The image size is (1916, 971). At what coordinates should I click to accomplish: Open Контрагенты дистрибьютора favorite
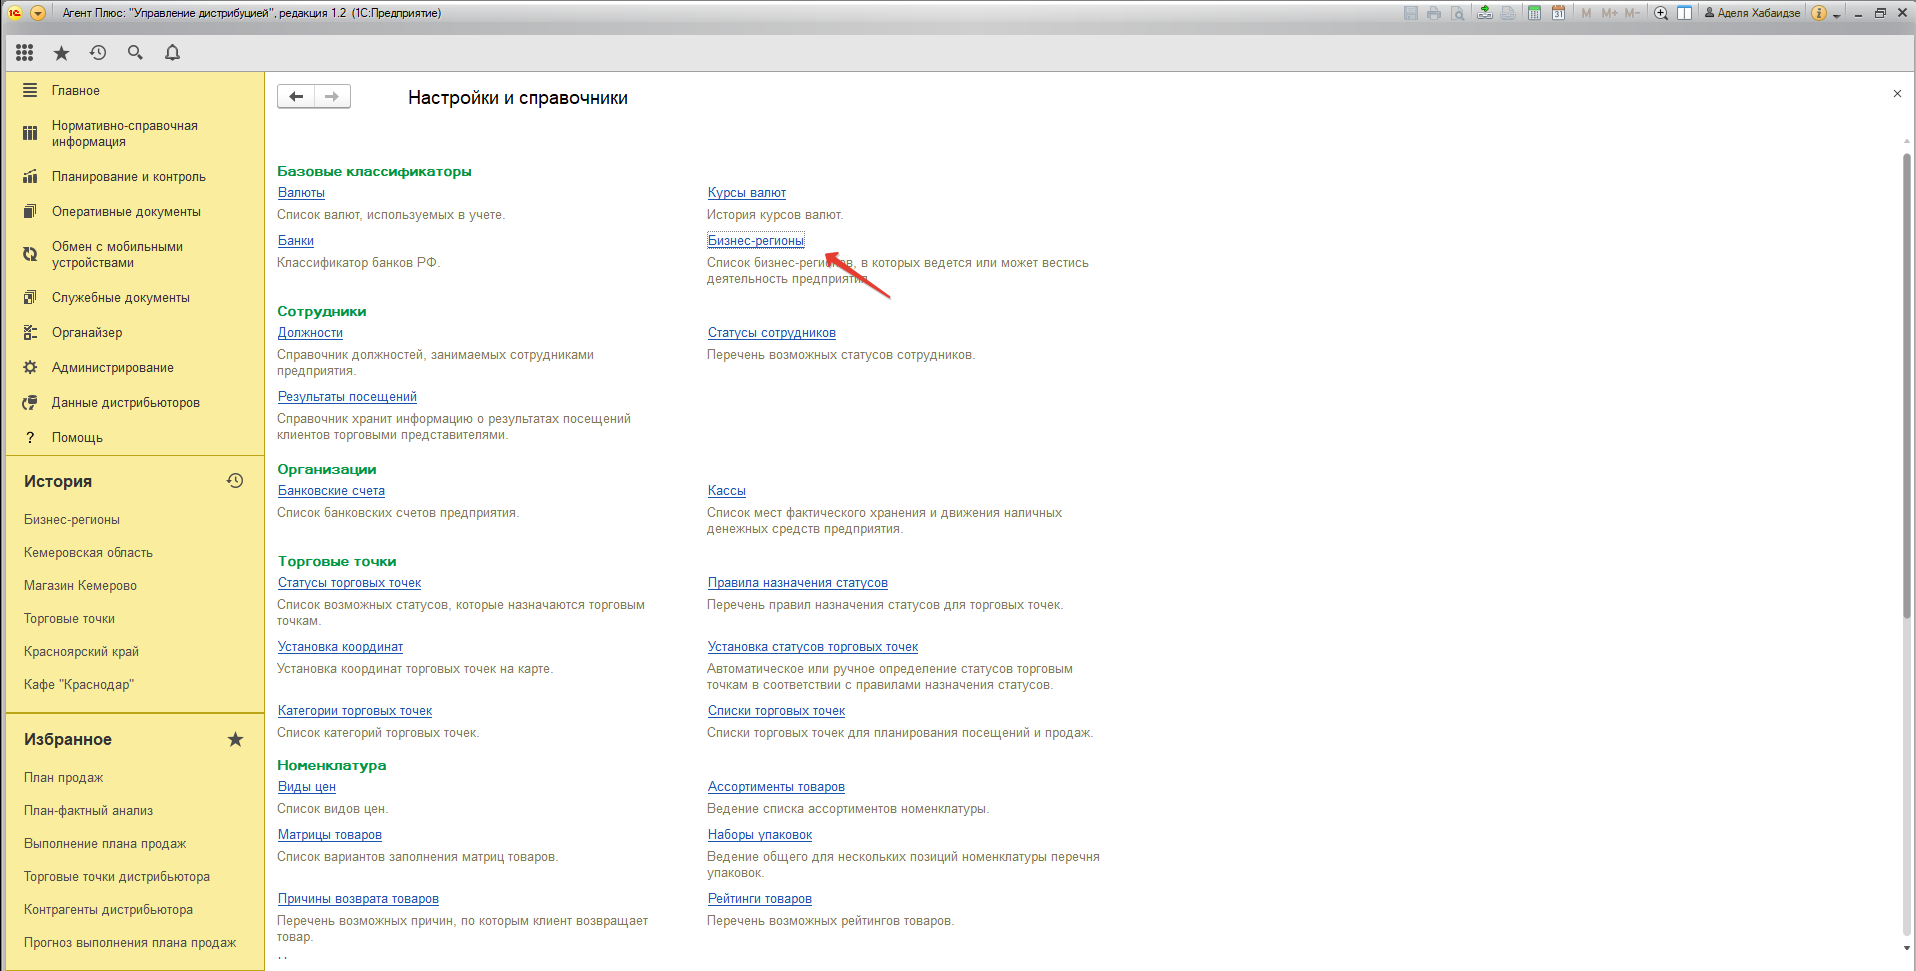tap(108, 909)
